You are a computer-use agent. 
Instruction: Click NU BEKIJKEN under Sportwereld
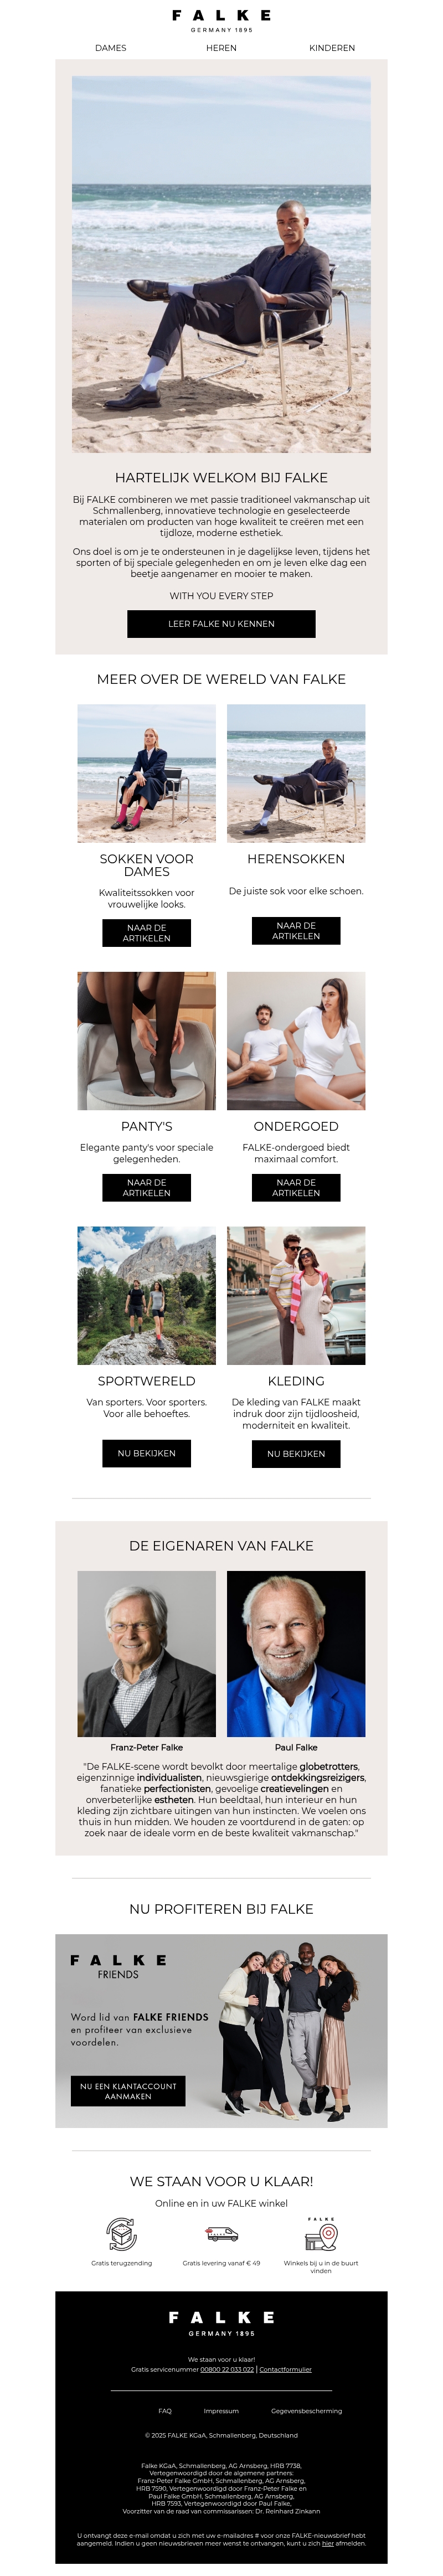146,1453
